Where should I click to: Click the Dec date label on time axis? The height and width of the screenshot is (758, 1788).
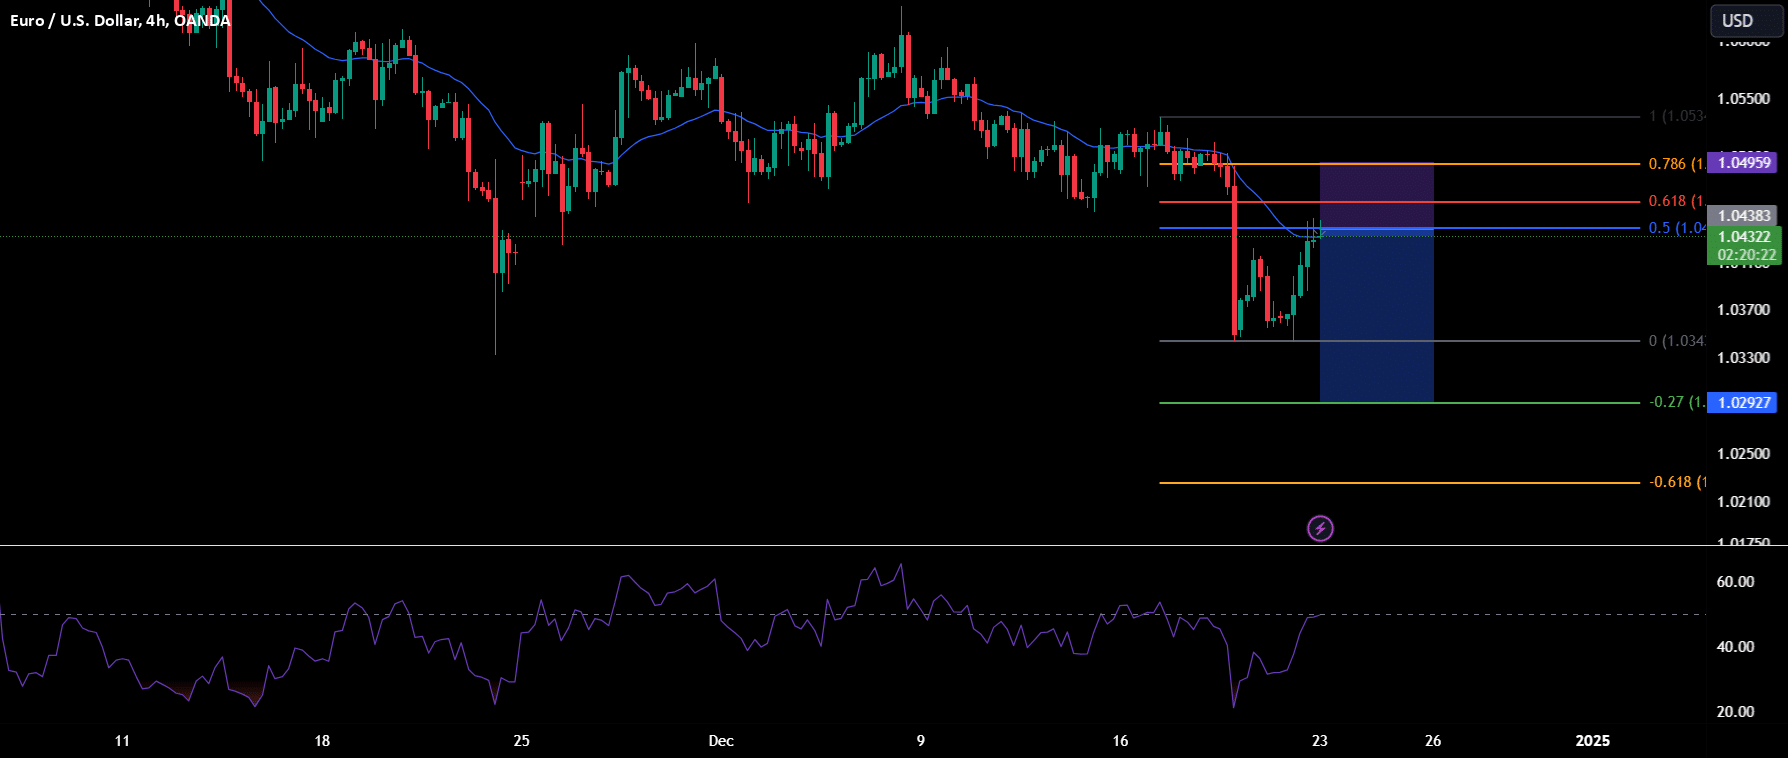coord(721,741)
